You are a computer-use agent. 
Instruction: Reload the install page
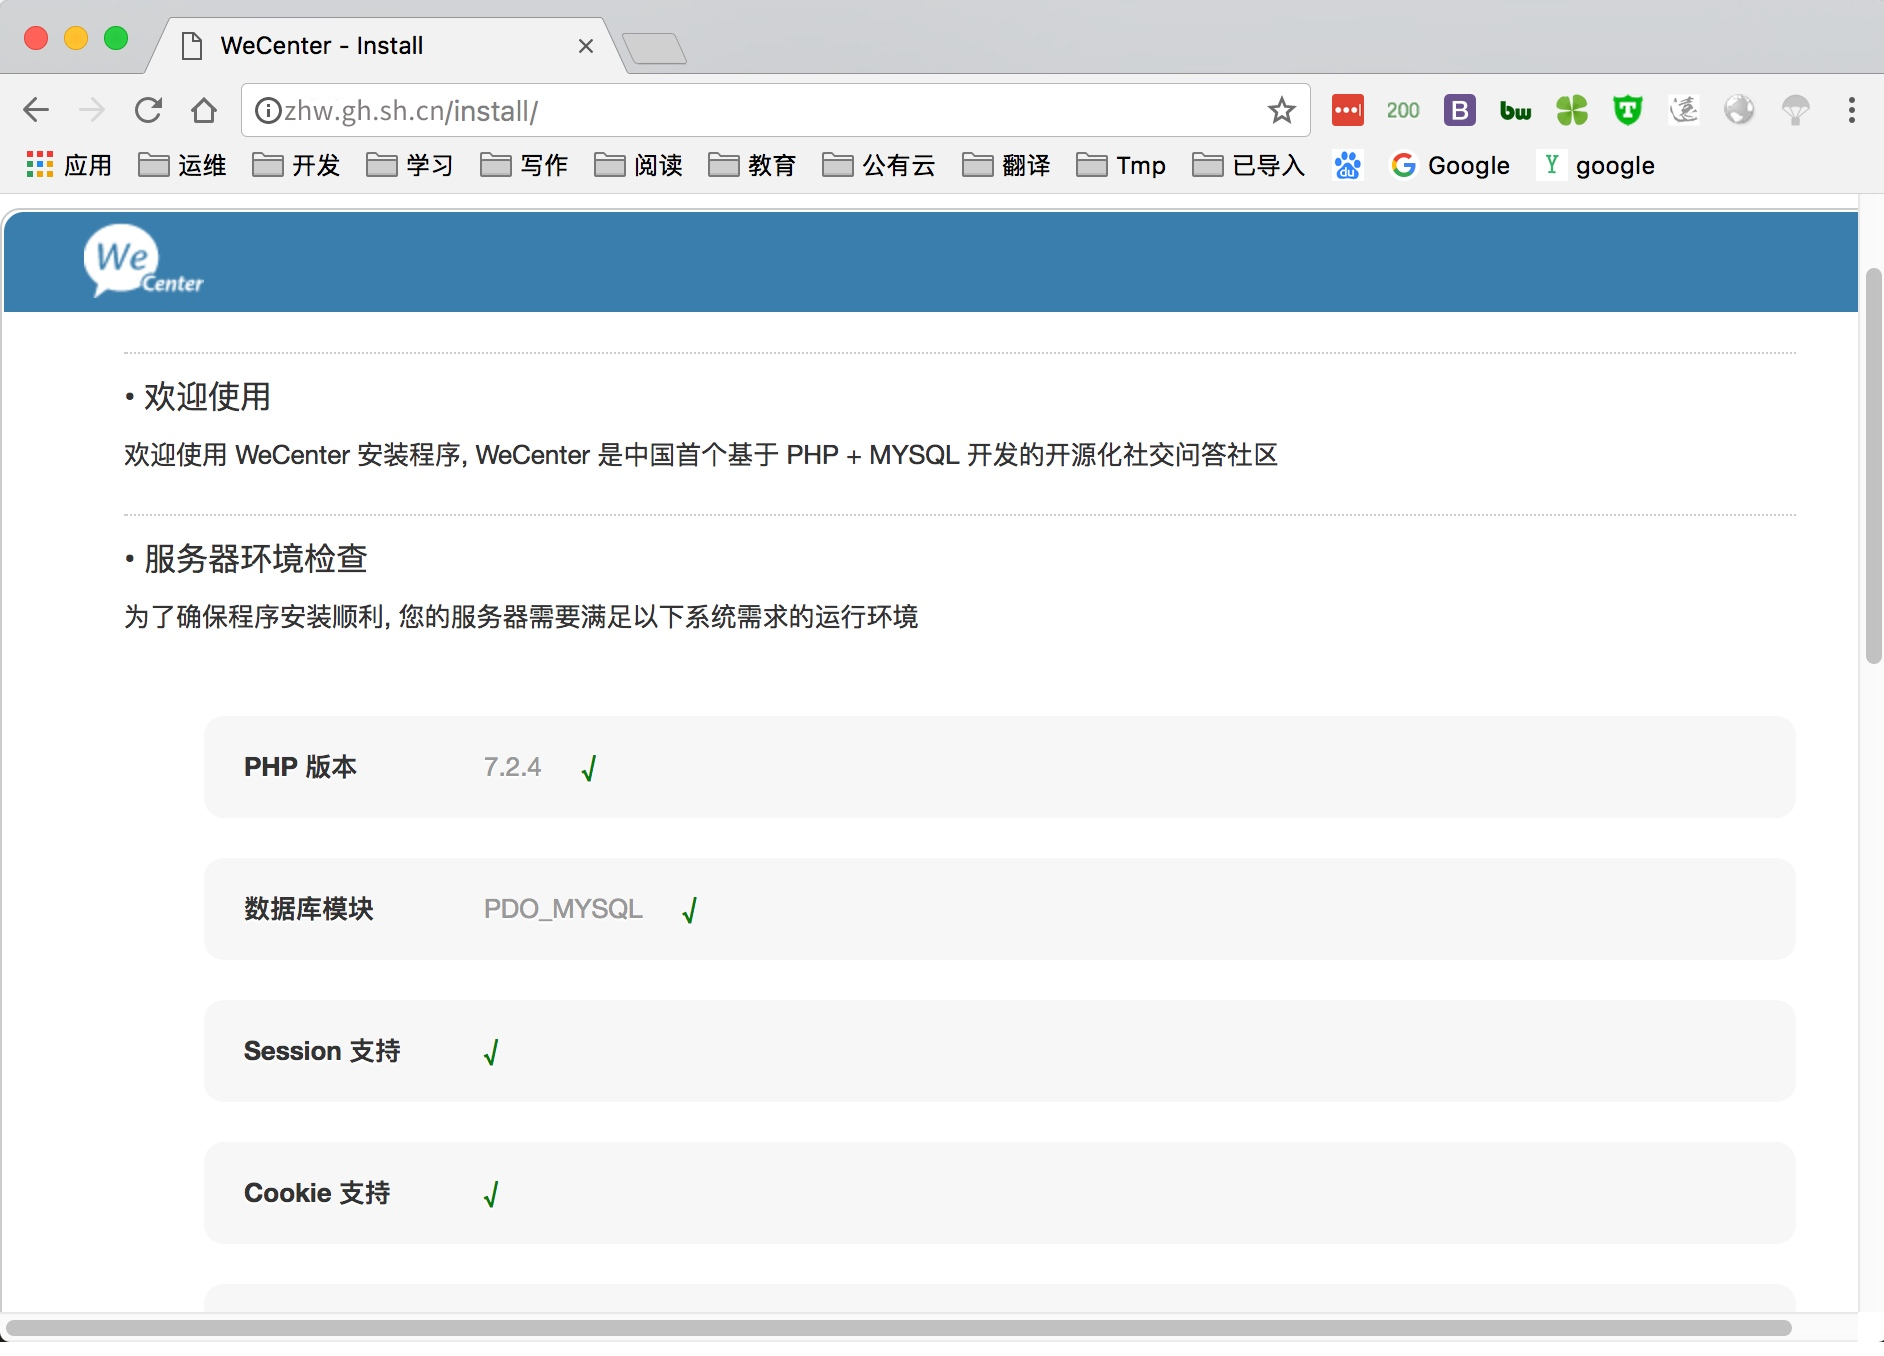tap(148, 110)
